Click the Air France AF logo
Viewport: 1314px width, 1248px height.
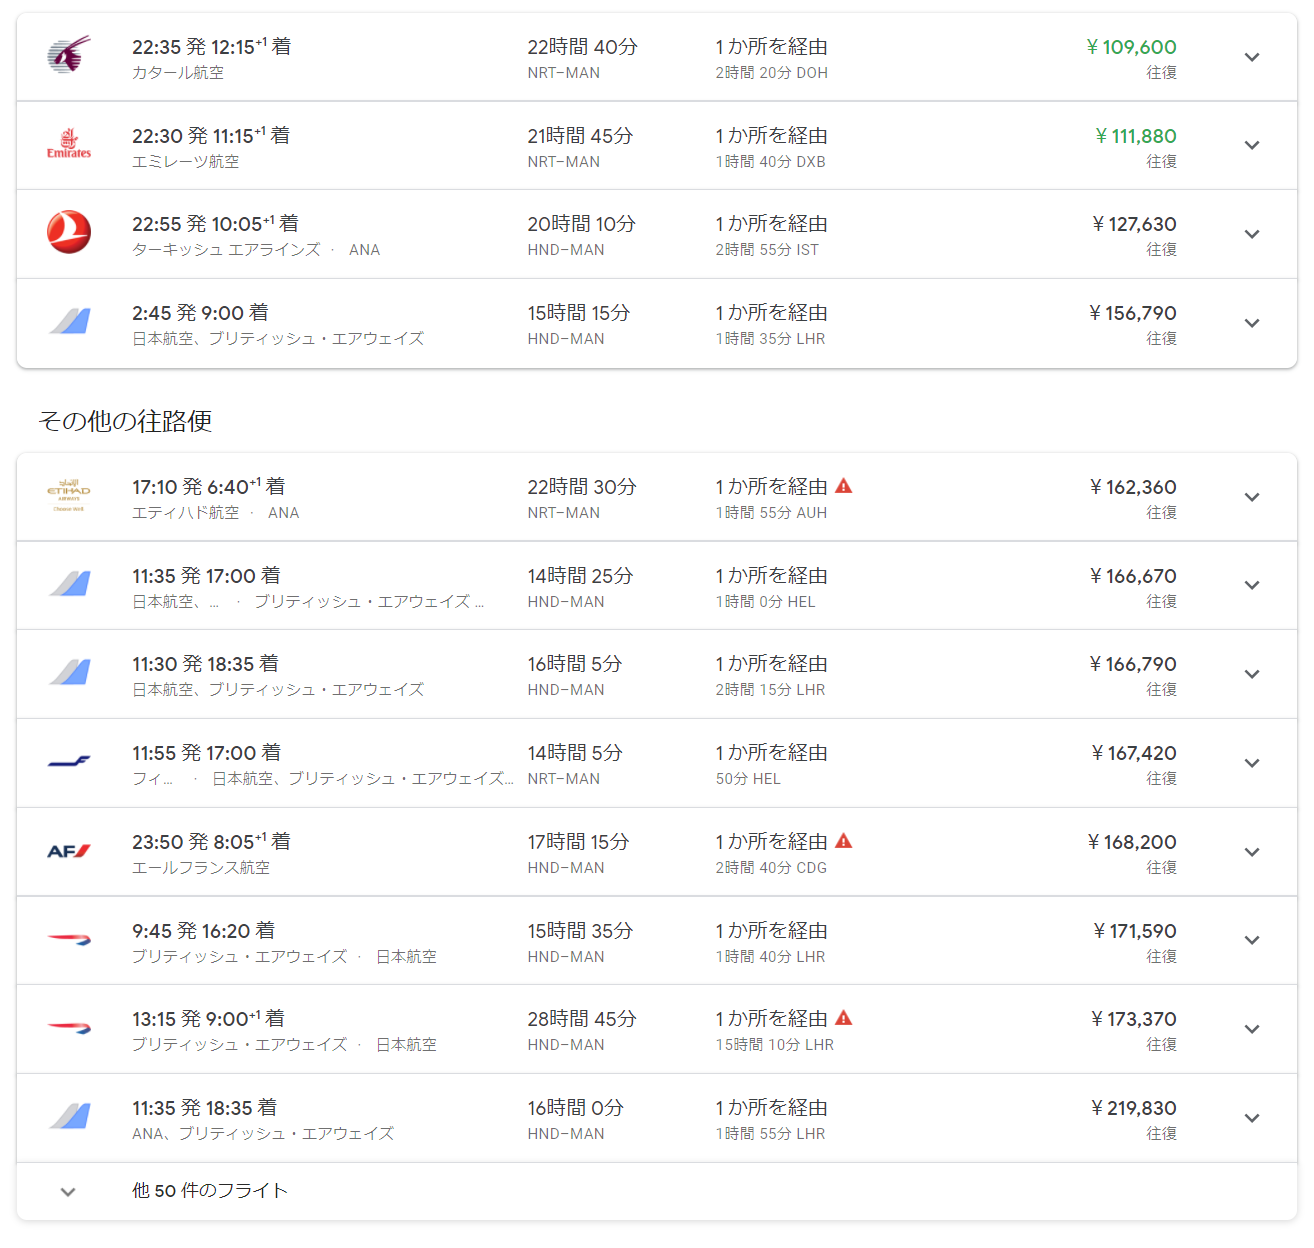pyautogui.click(x=69, y=851)
